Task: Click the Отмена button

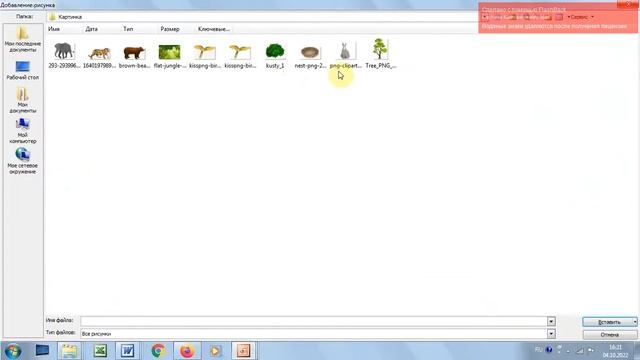Action: click(x=610, y=335)
